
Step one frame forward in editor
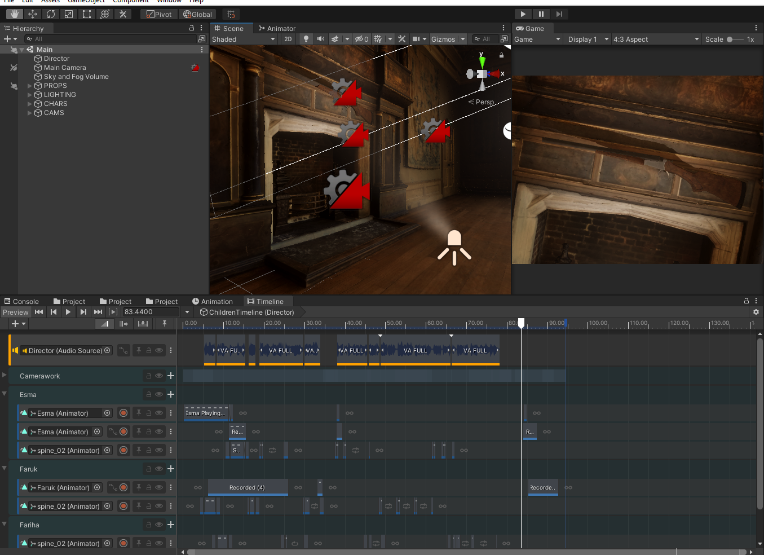tap(559, 14)
